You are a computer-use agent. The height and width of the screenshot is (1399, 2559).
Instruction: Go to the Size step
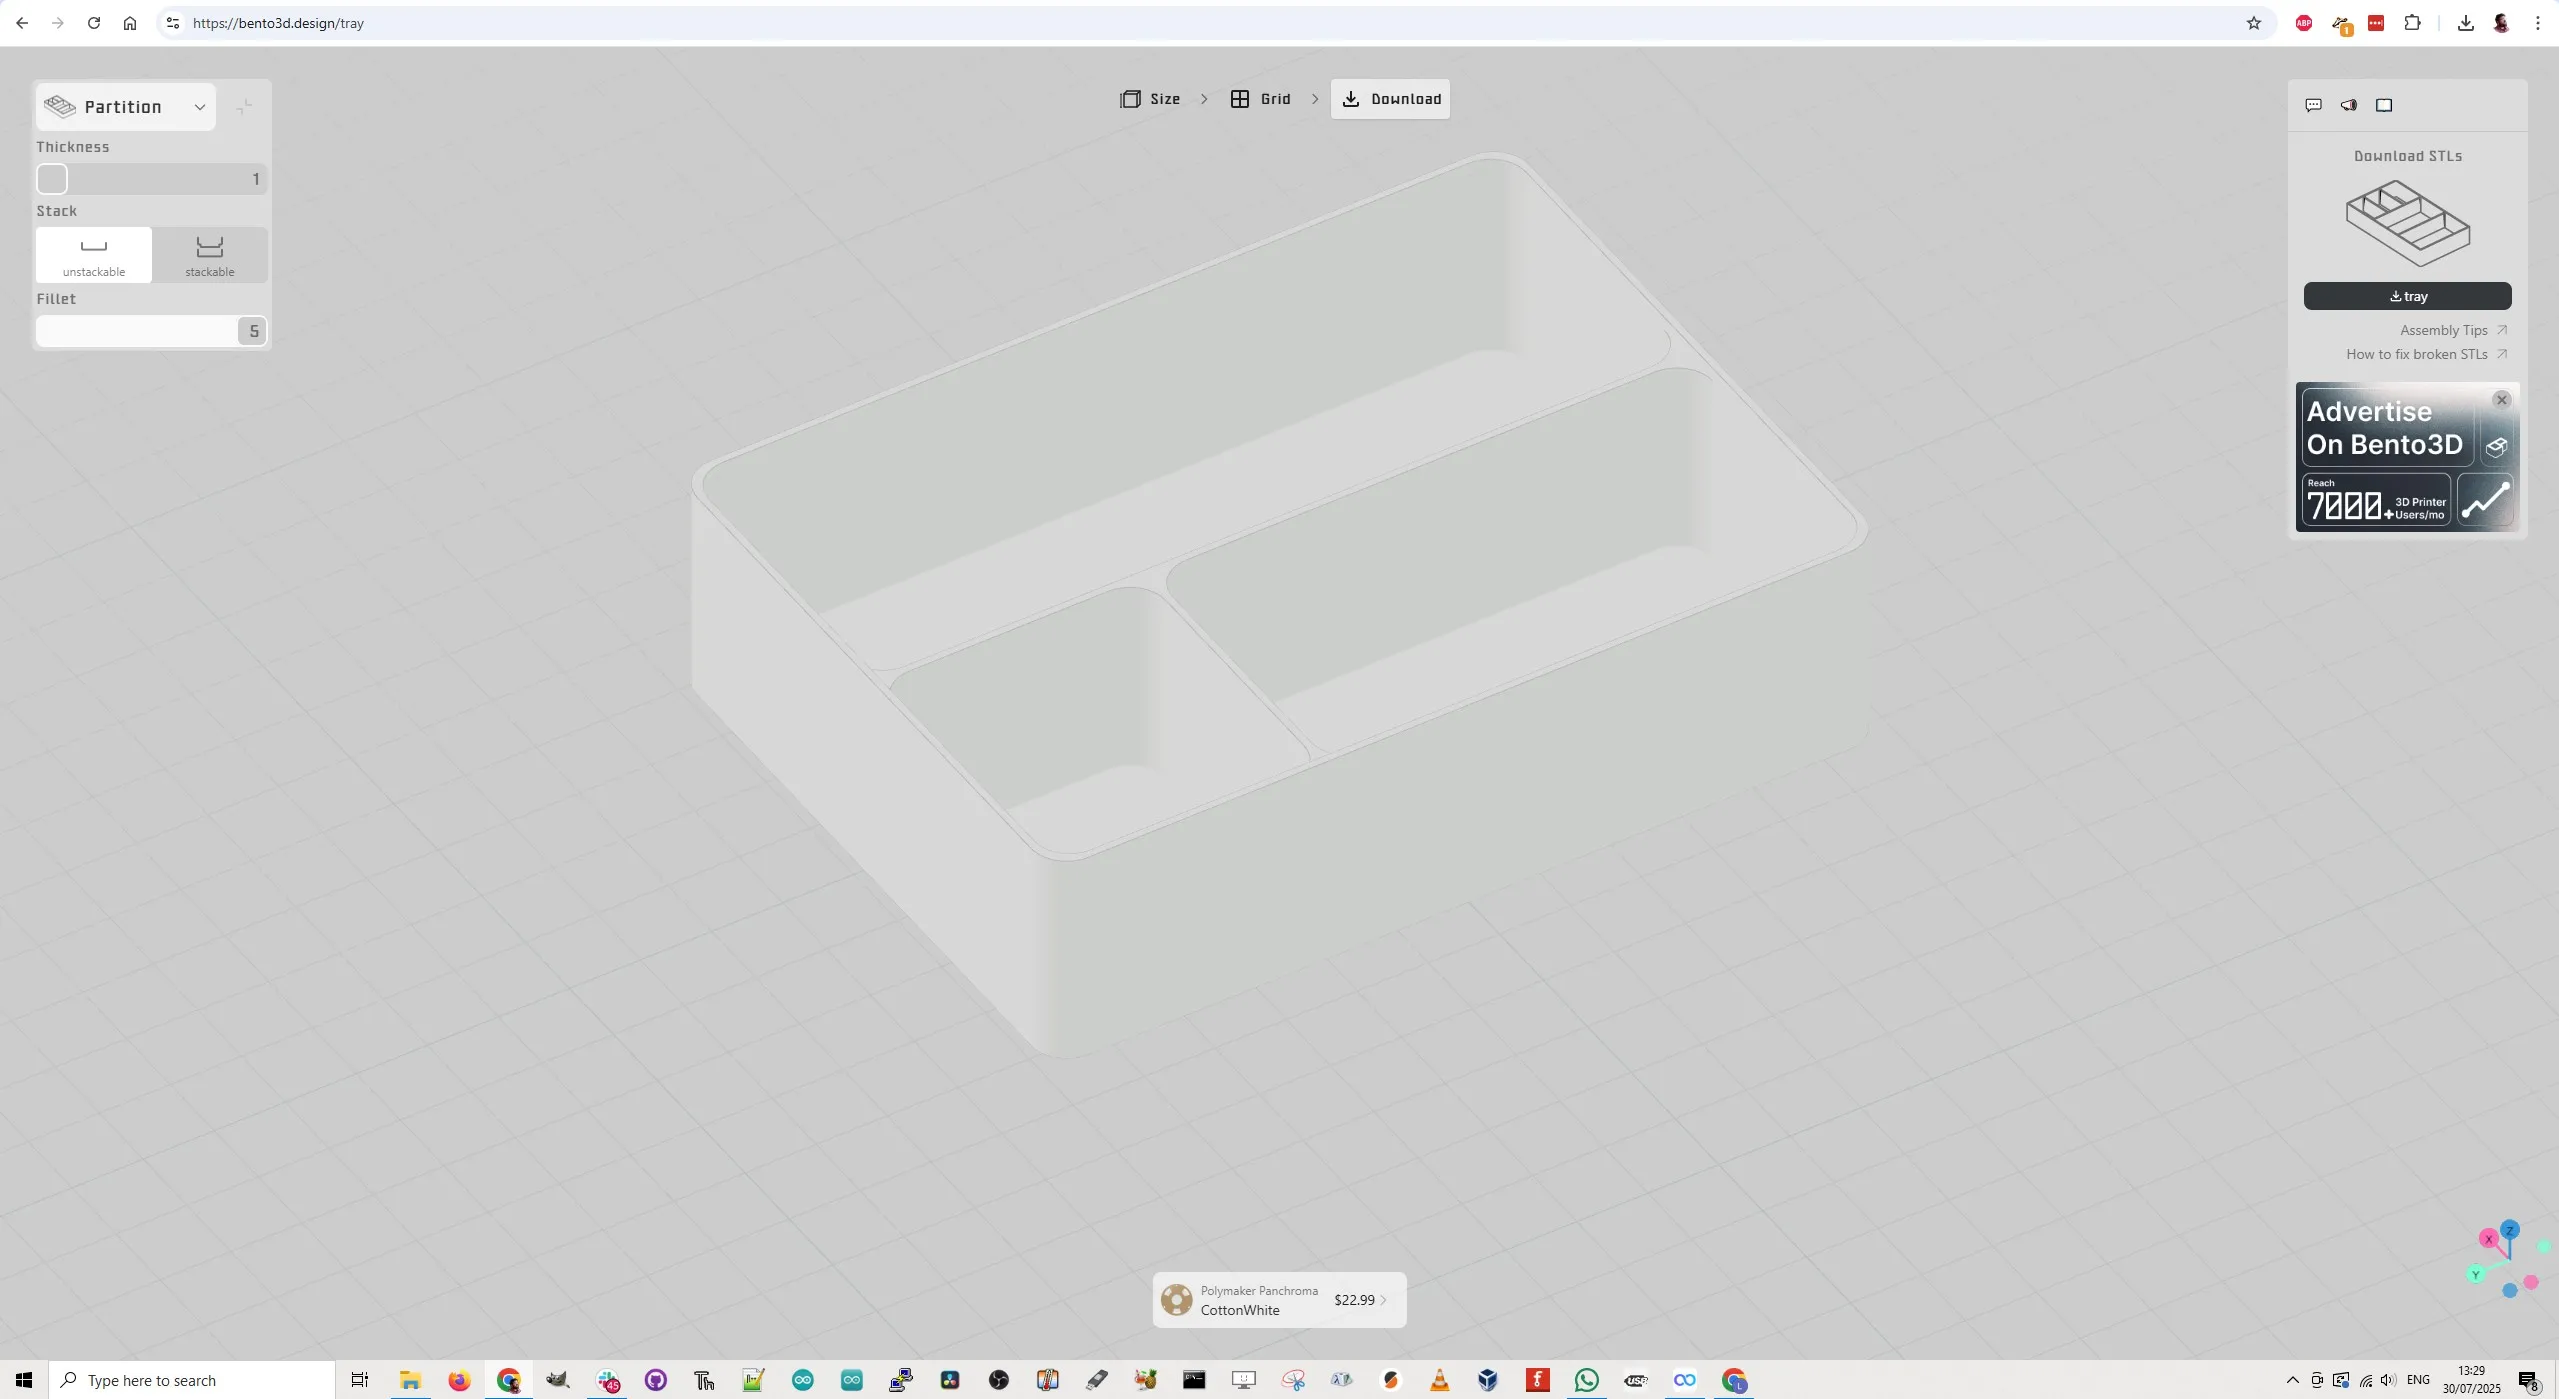[1150, 99]
